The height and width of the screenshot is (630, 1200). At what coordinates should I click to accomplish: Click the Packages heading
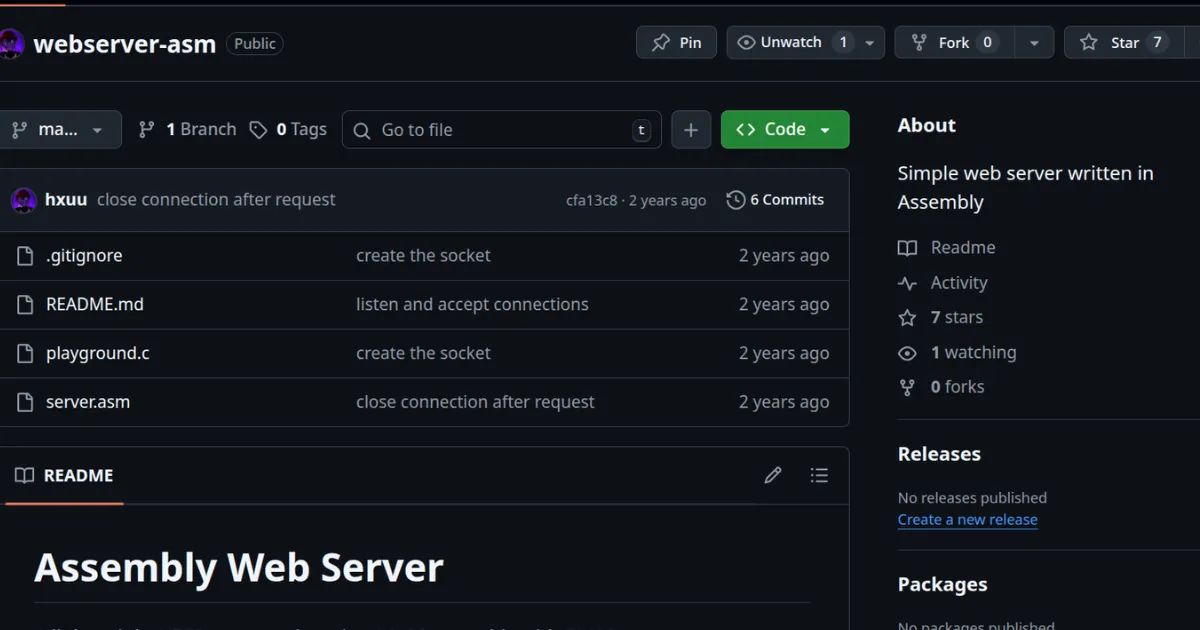click(942, 585)
